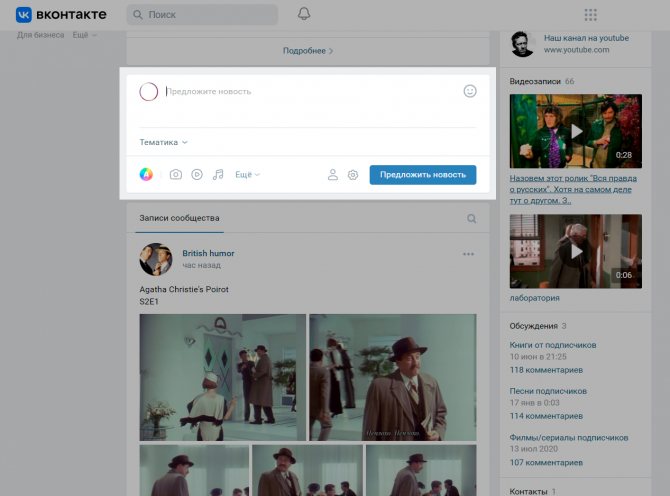This screenshot has width=670, height=496.
Task: Select the Записи сообщества tab
Action: tap(179, 218)
